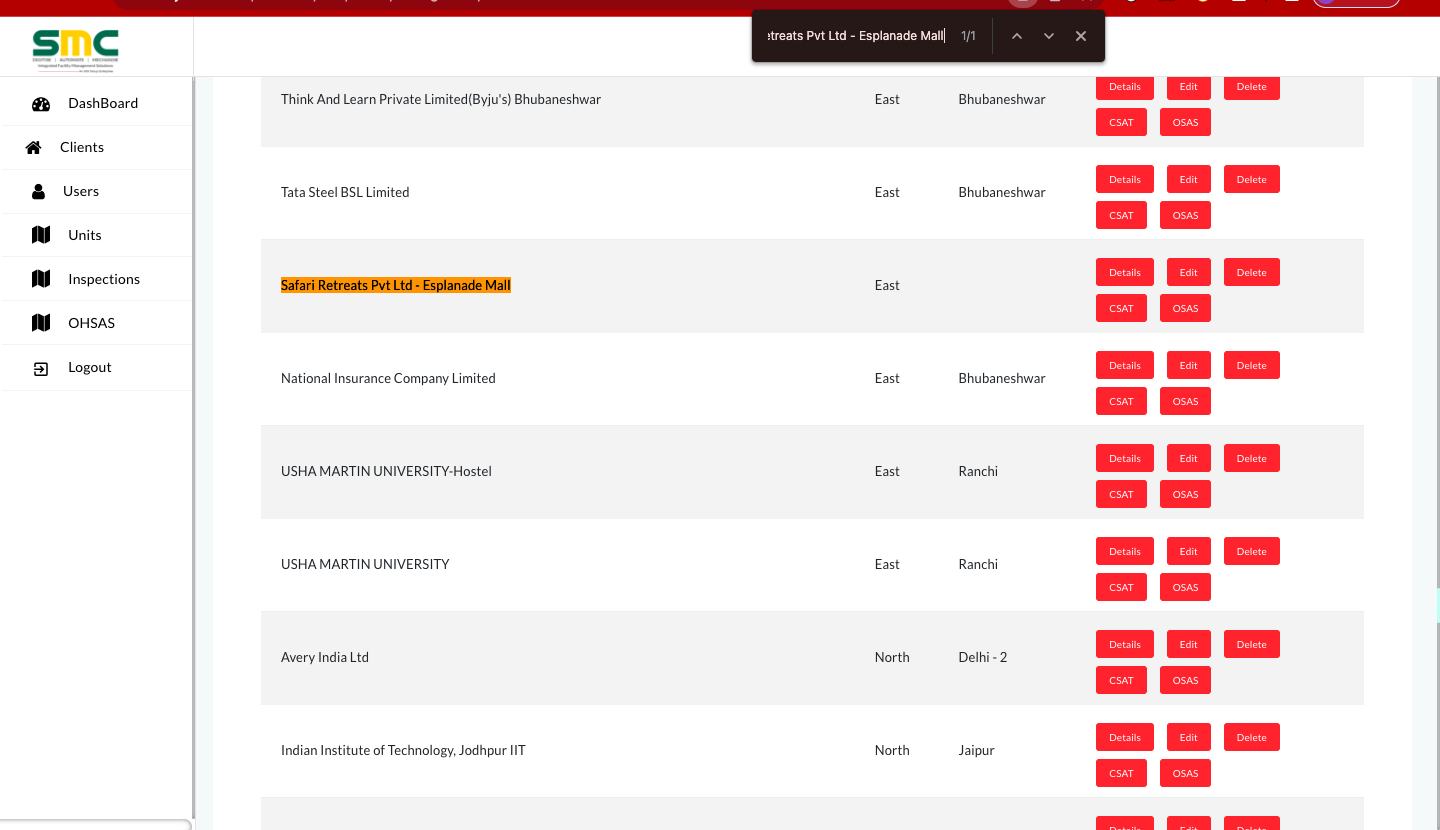
Task: Edit Think And Learn Private Limited (Byju's)
Action: [x=1188, y=88]
